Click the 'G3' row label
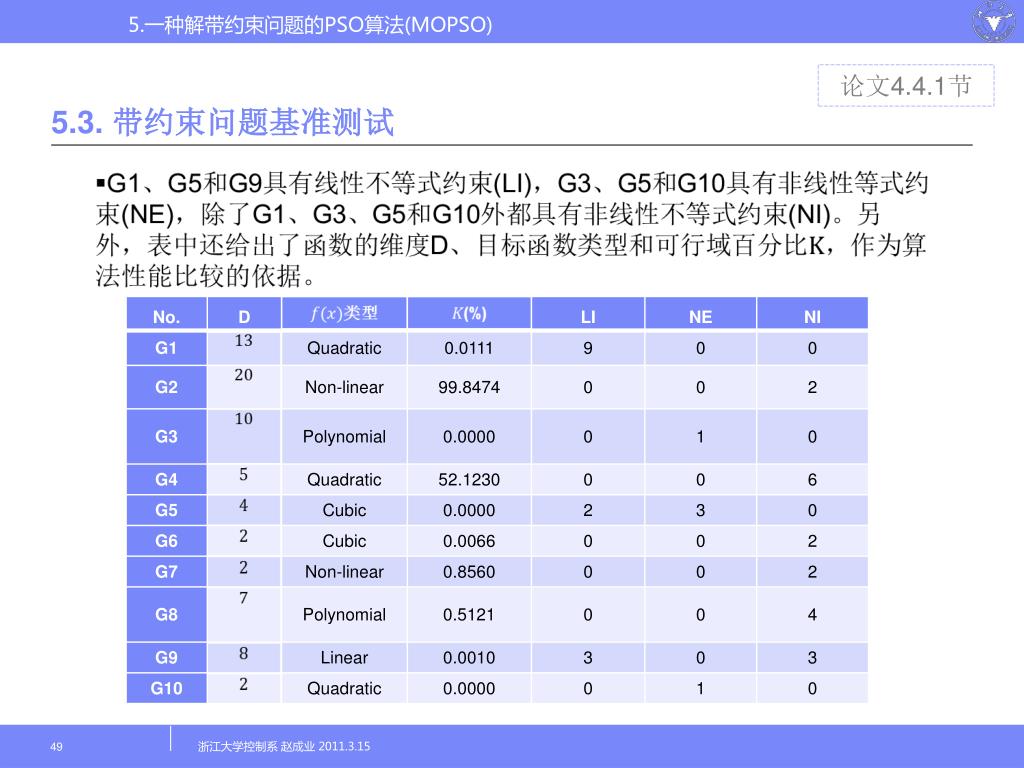 [166, 436]
